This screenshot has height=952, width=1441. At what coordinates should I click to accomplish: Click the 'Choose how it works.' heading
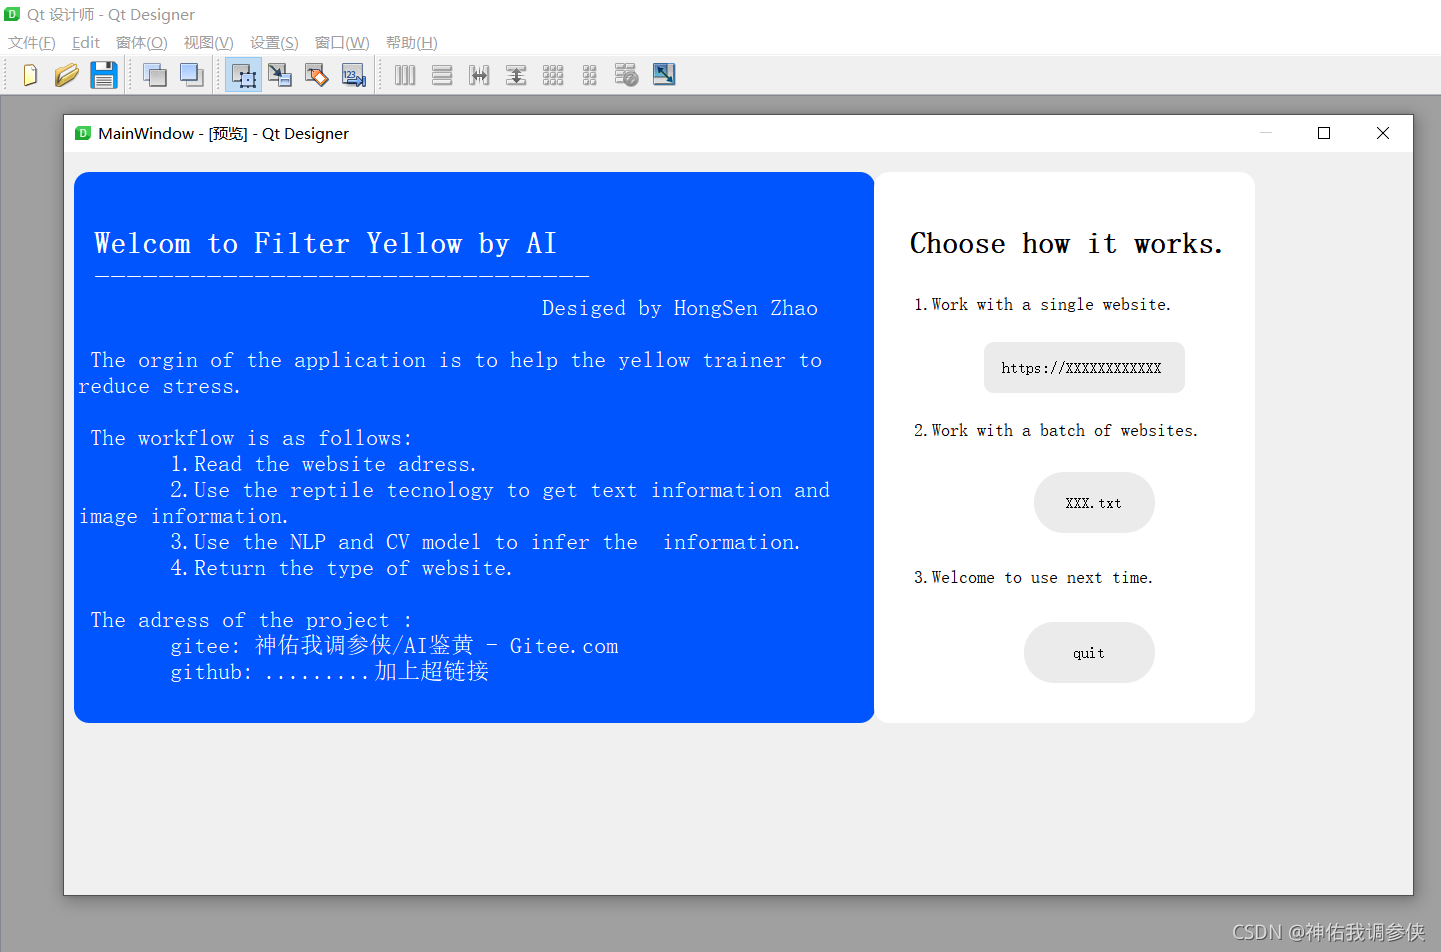pos(1066,244)
